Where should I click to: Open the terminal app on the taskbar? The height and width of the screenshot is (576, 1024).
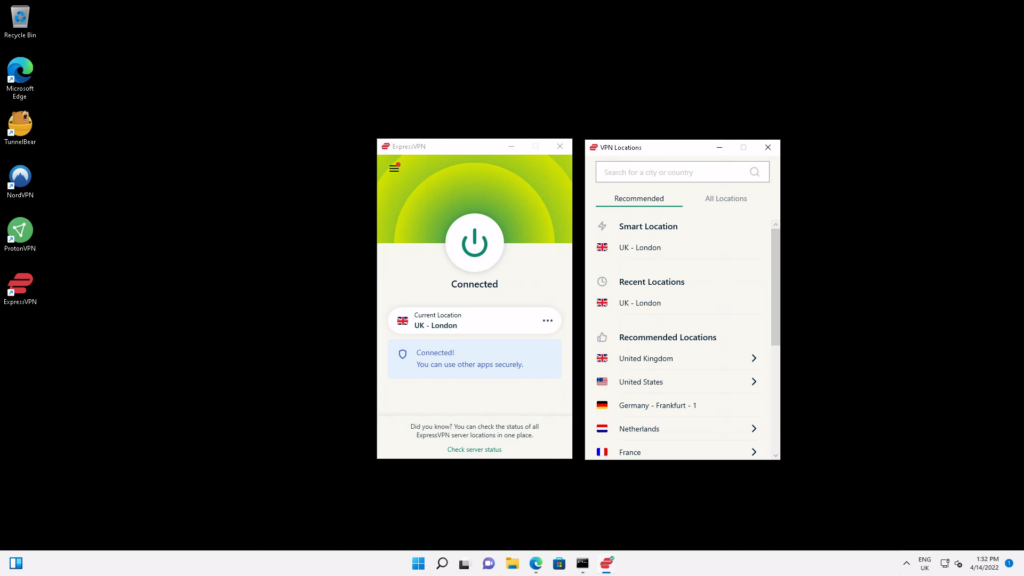[x=583, y=563]
